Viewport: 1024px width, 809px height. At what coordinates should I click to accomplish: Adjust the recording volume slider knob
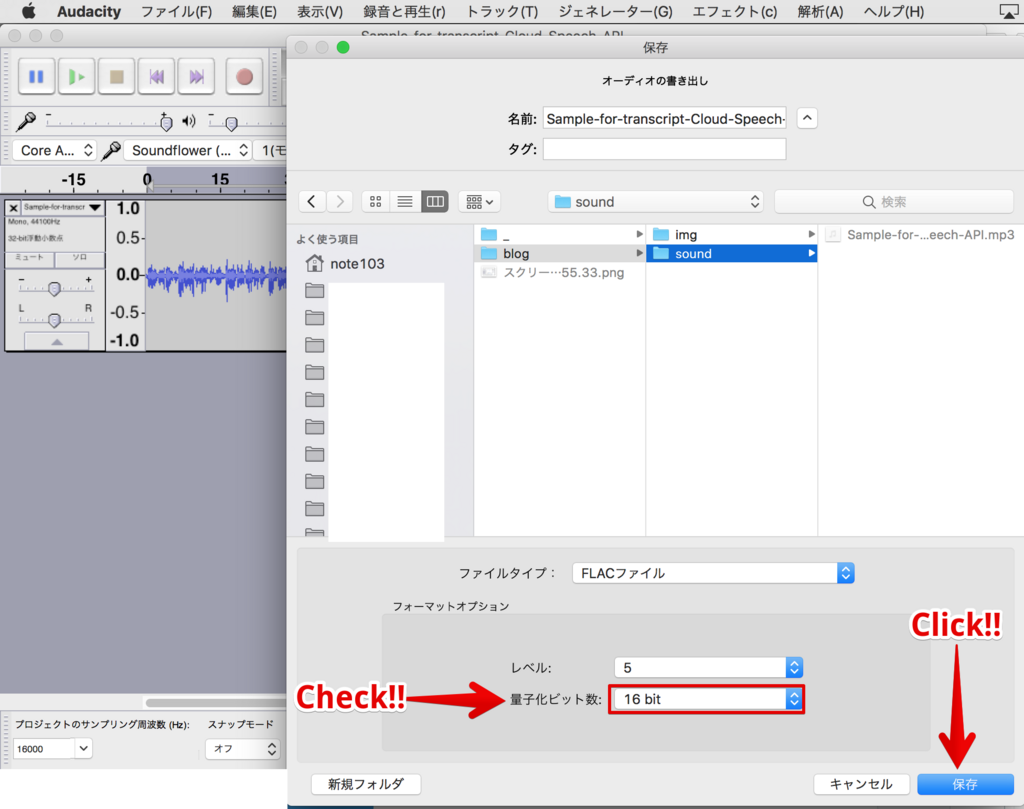(167, 123)
